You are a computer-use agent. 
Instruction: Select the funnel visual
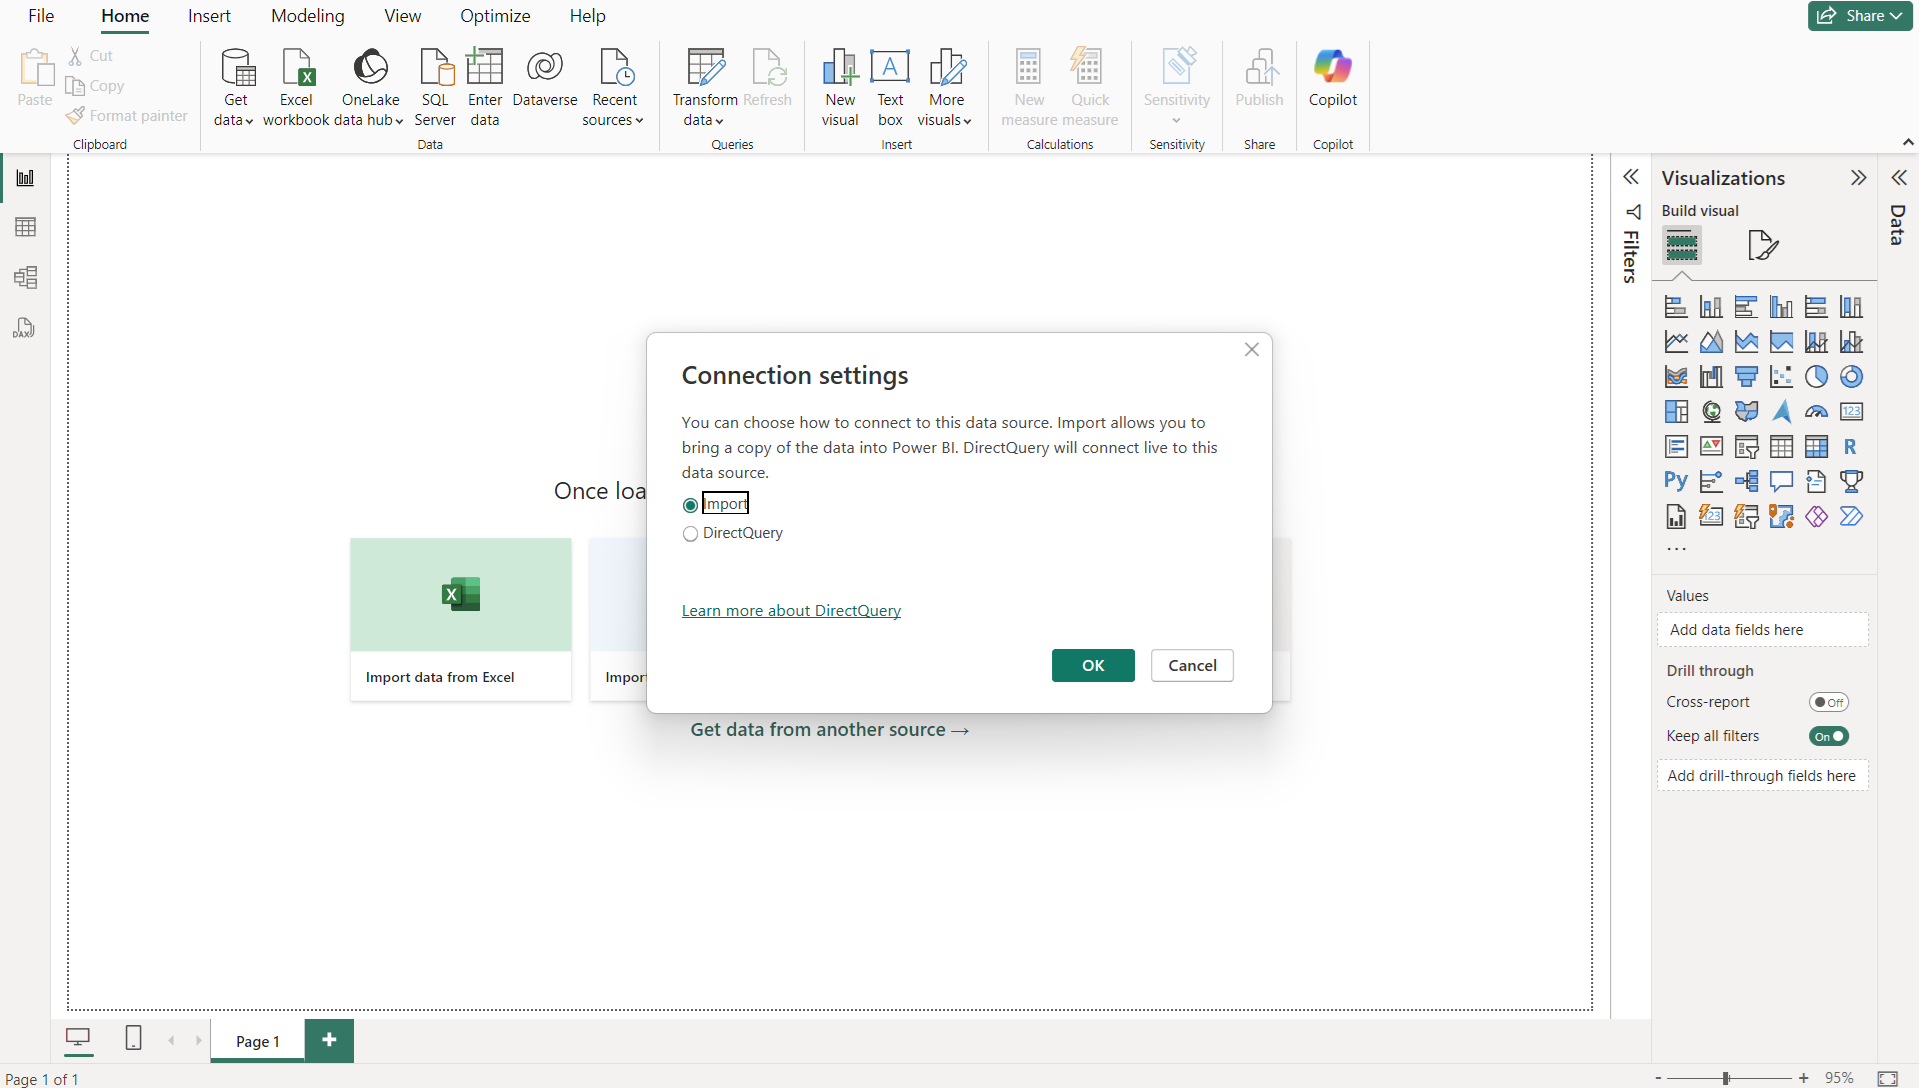click(1746, 377)
